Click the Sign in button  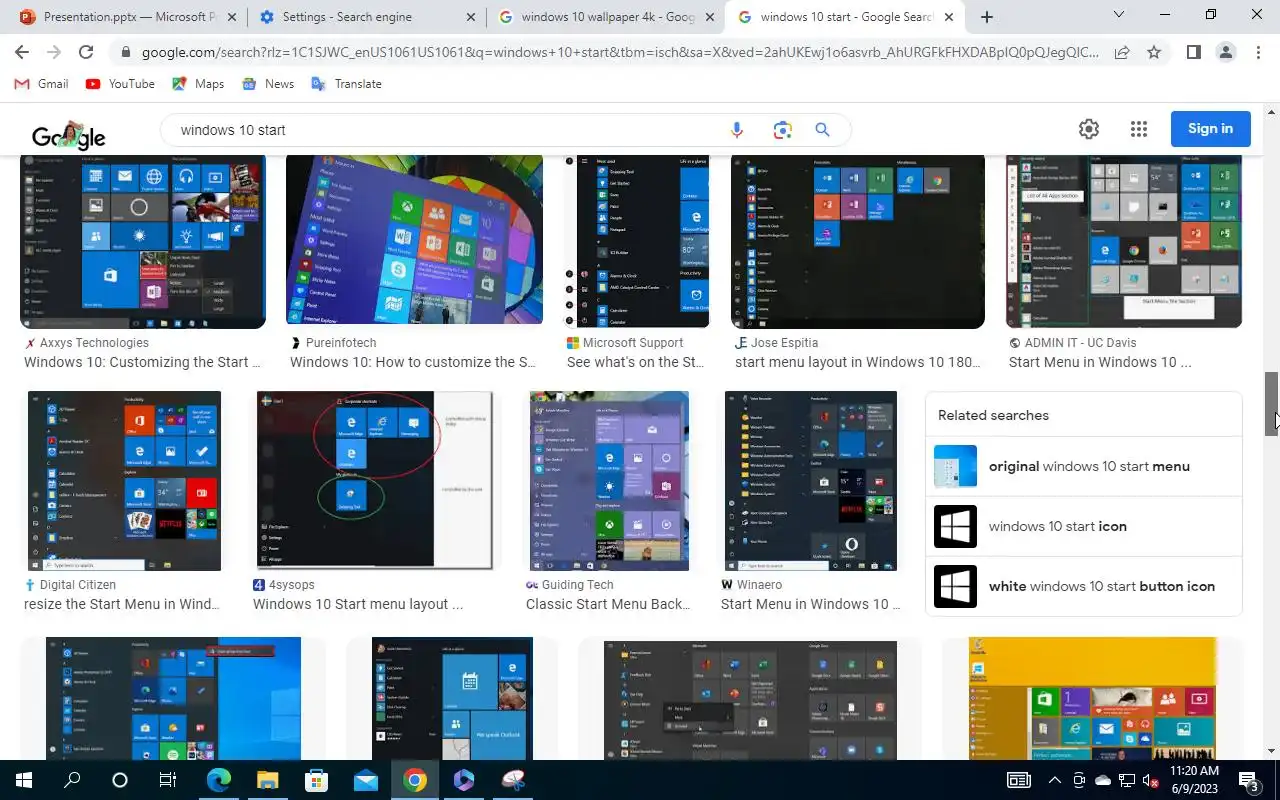(1210, 129)
